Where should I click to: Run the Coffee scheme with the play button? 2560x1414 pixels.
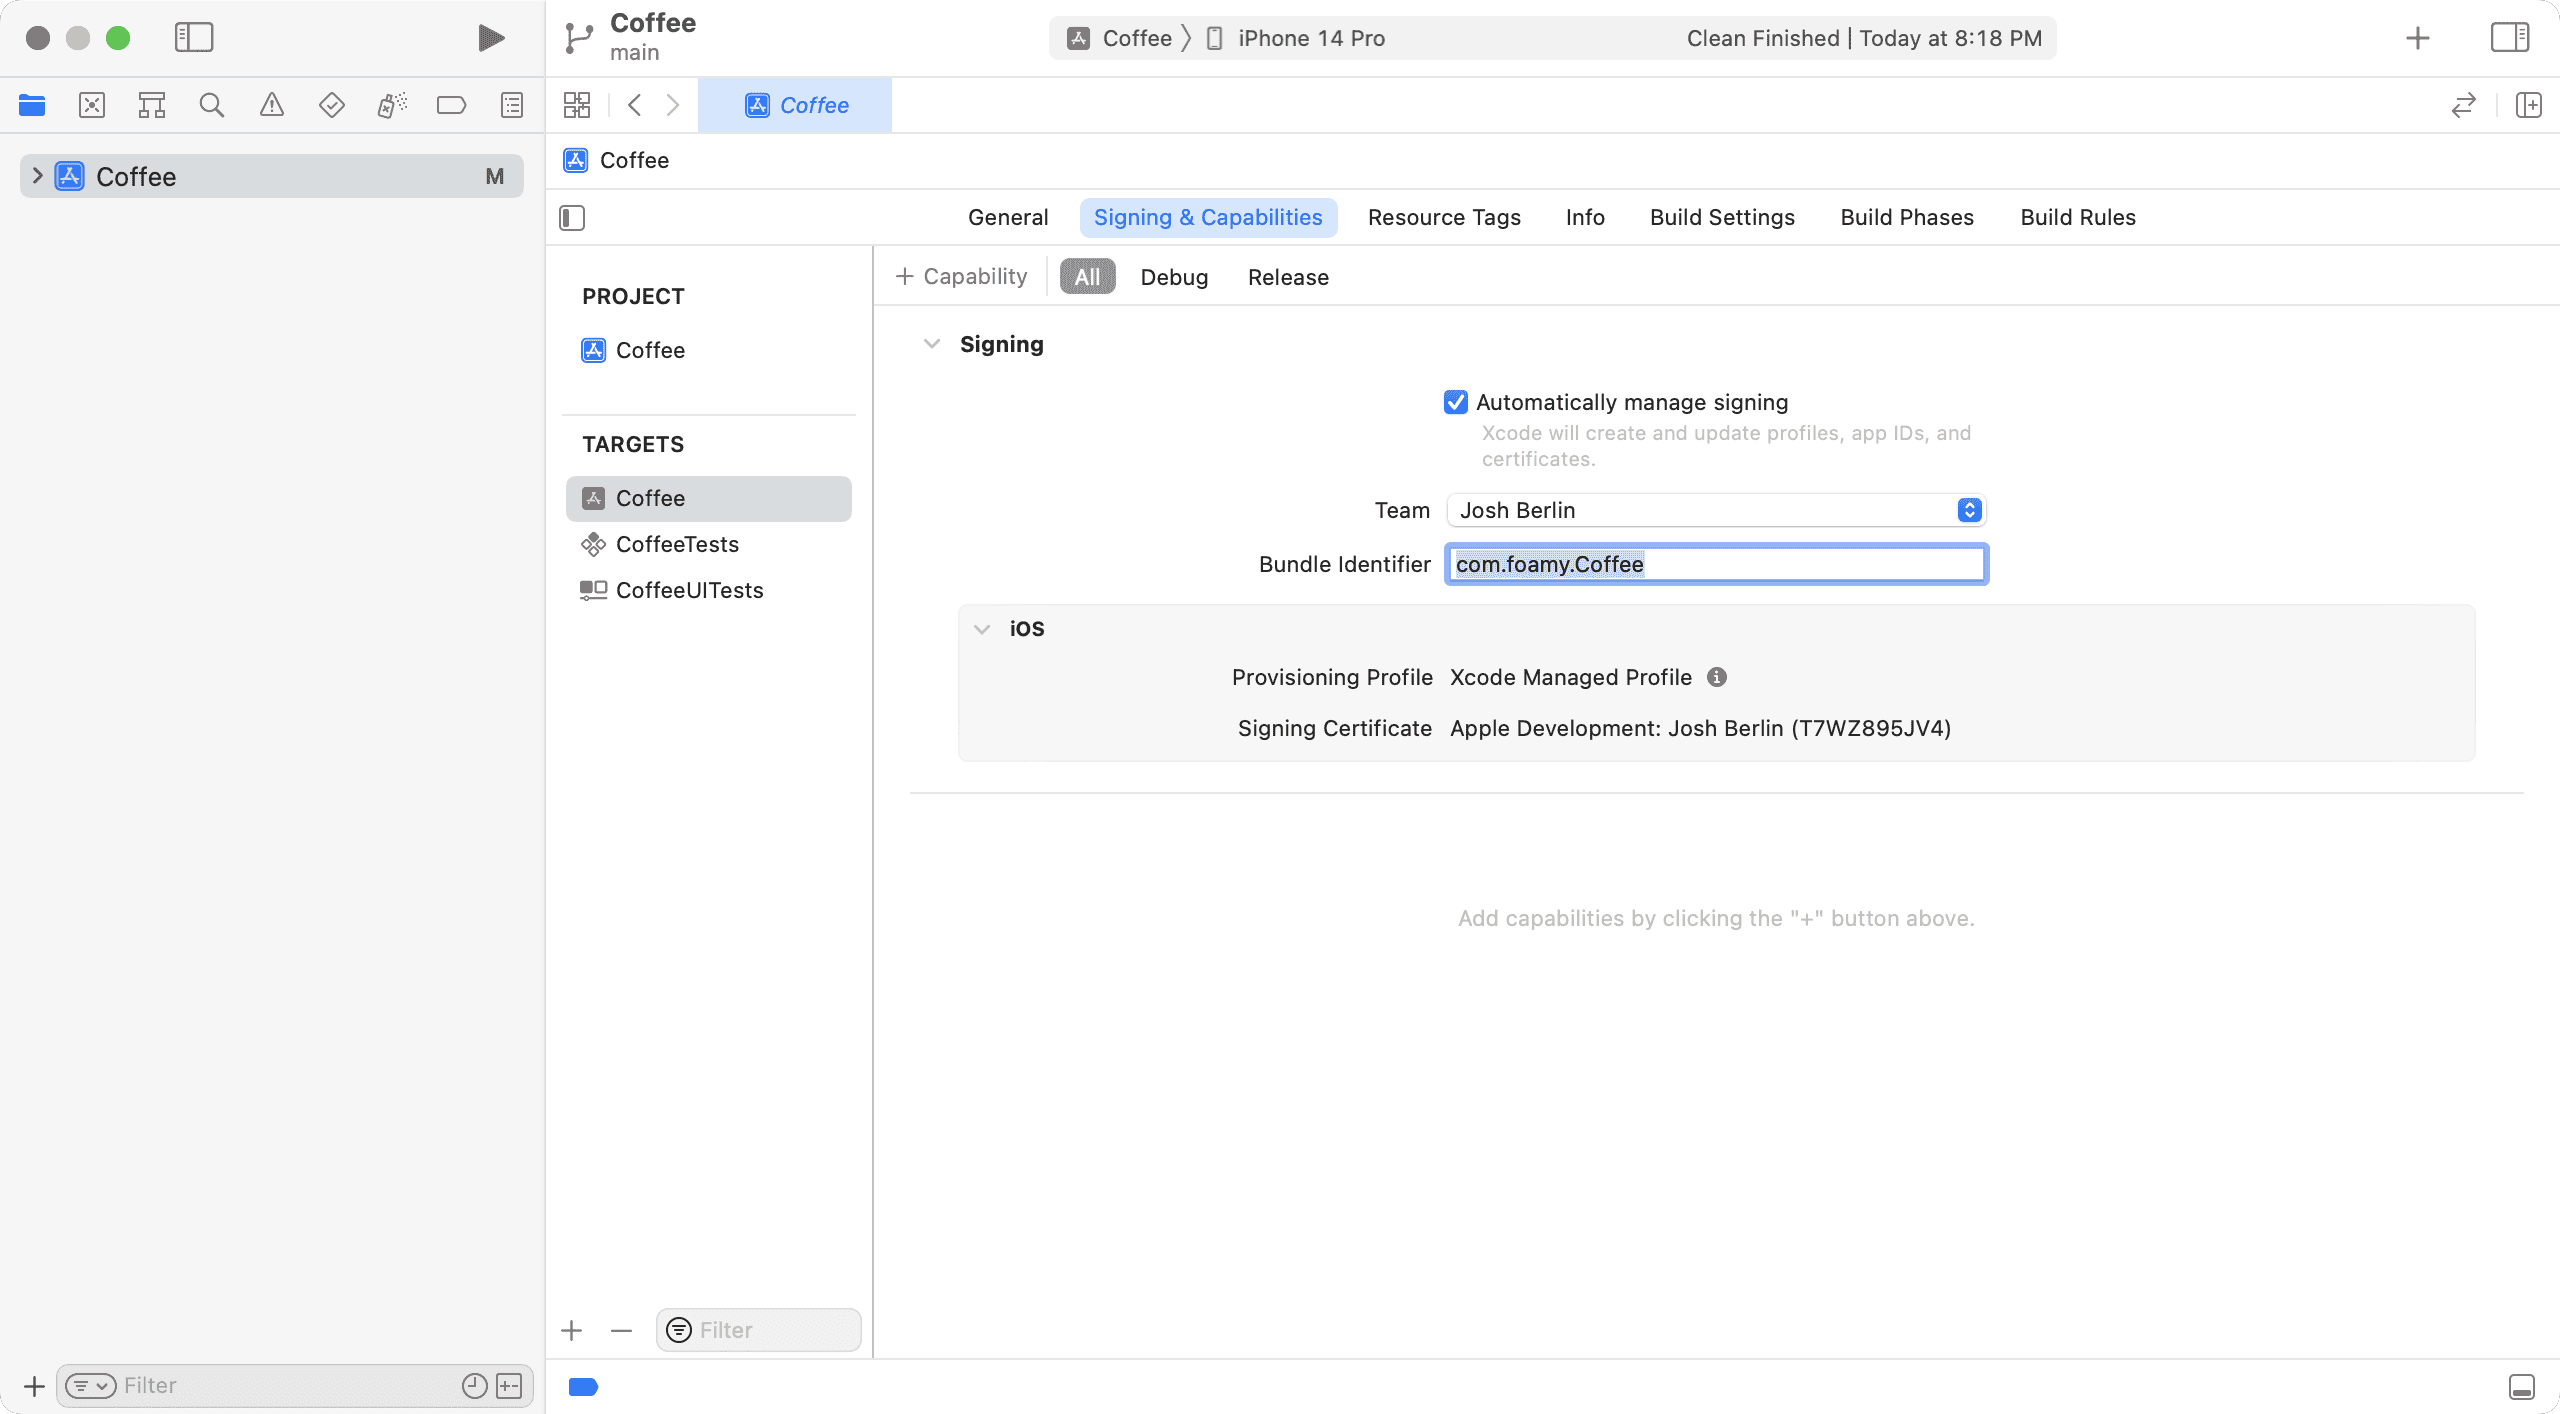click(489, 38)
